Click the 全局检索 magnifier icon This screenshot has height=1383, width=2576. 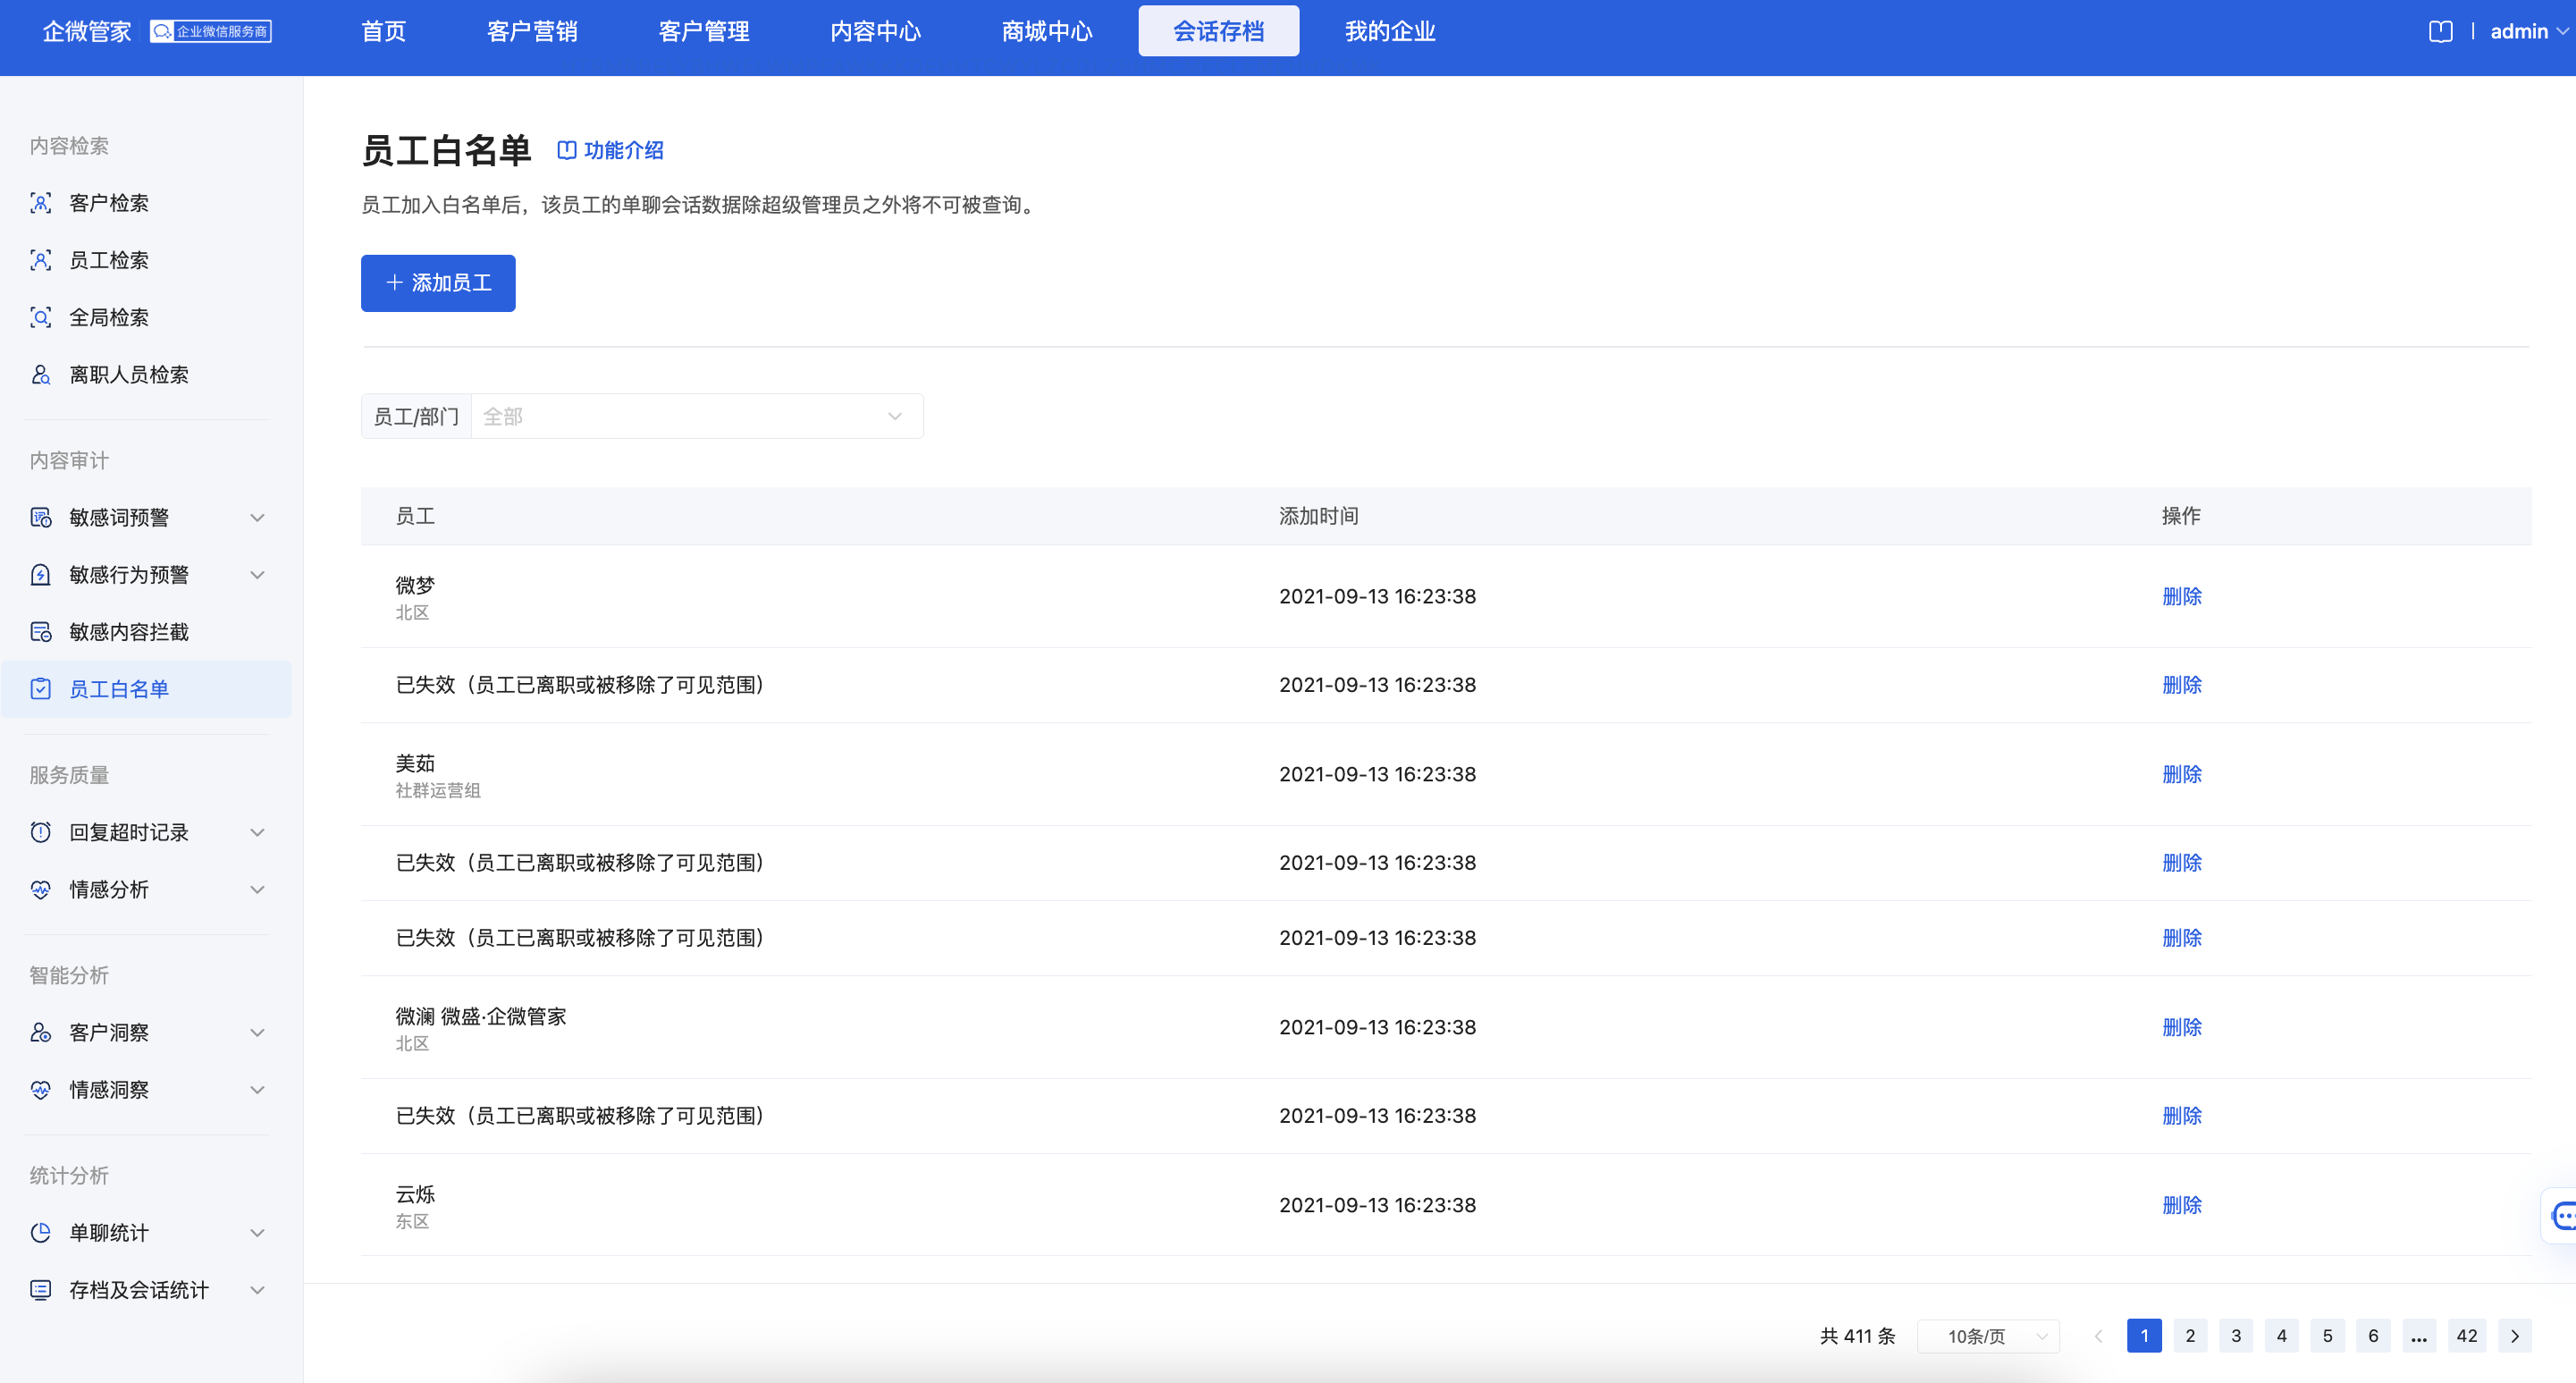click(x=41, y=317)
